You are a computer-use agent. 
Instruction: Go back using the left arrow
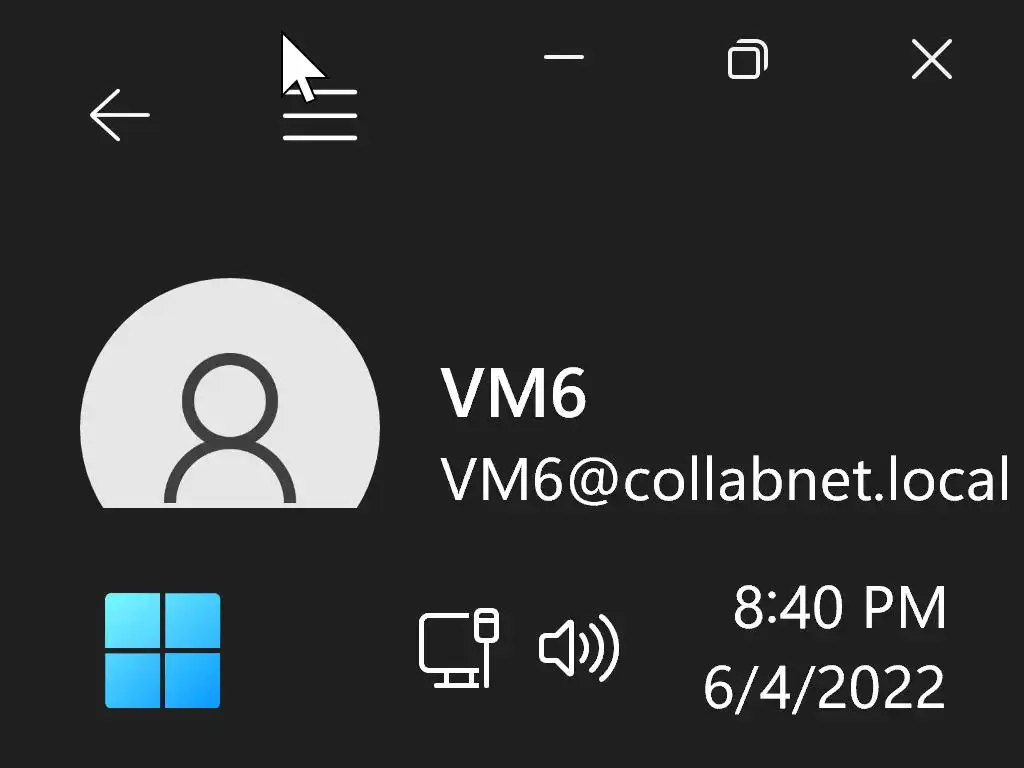120,115
